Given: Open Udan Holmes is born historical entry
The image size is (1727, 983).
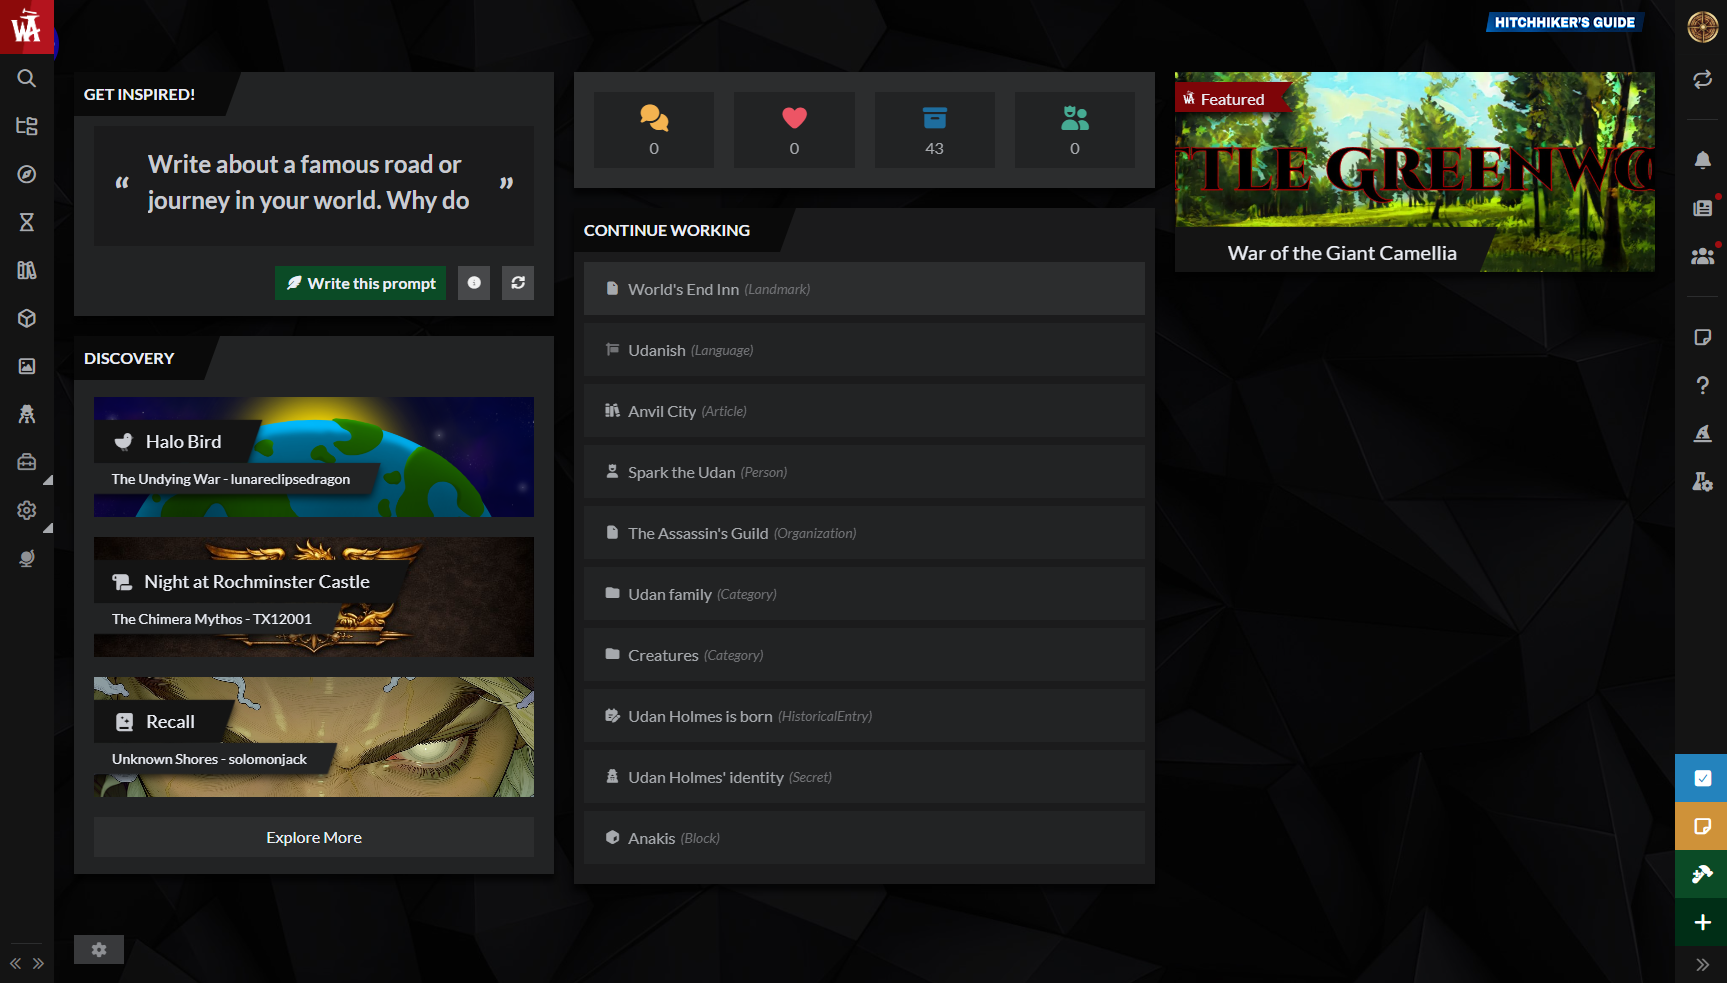Looking at the screenshot, I should [x=864, y=716].
